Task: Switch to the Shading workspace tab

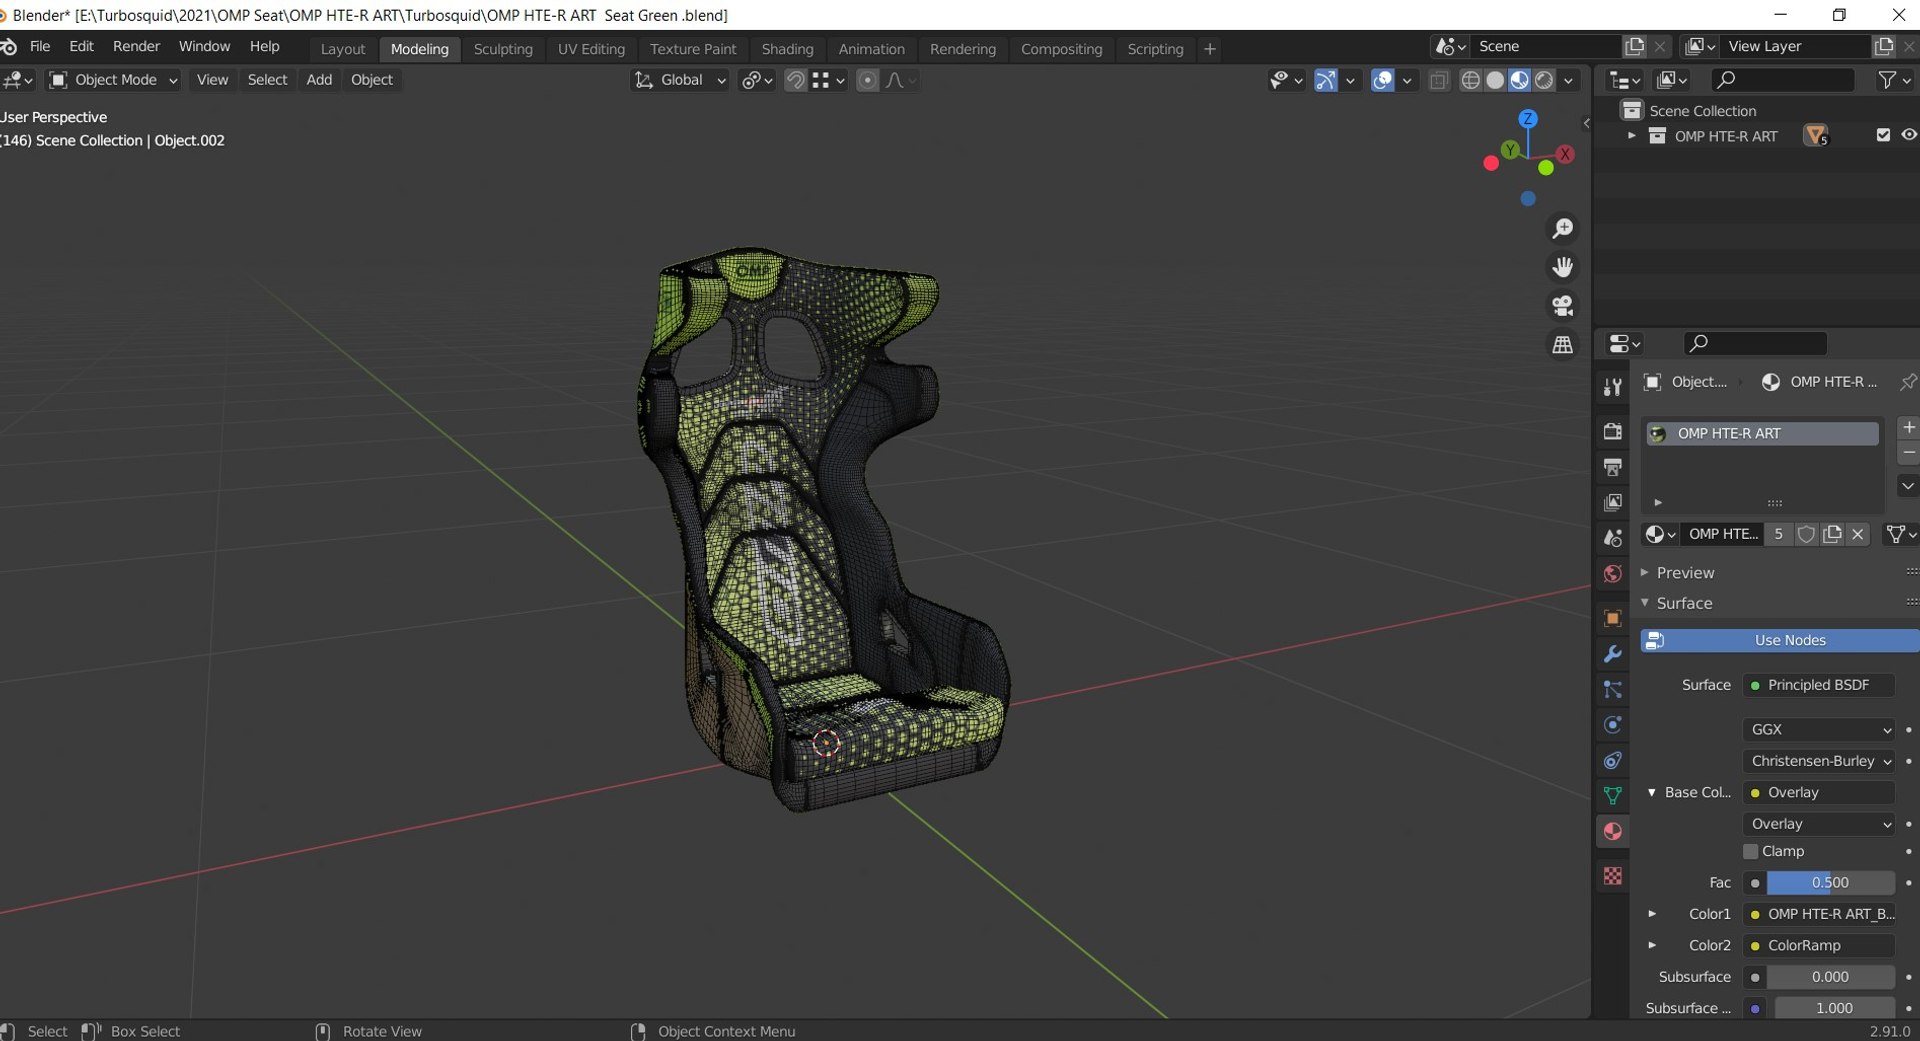Action: pos(787,49)
